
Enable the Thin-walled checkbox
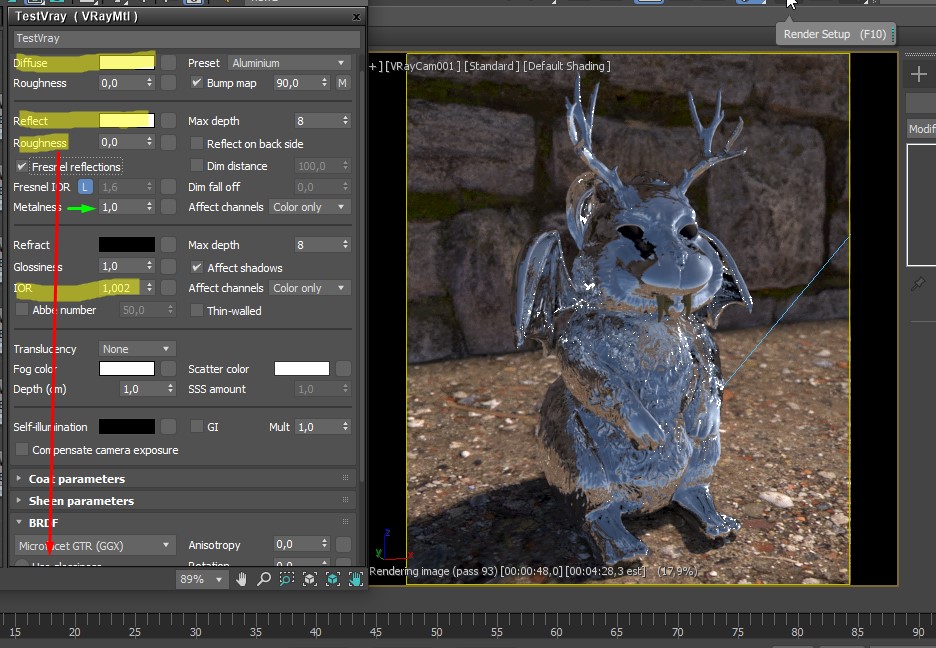pyautogui.click(x=196, y=310)
